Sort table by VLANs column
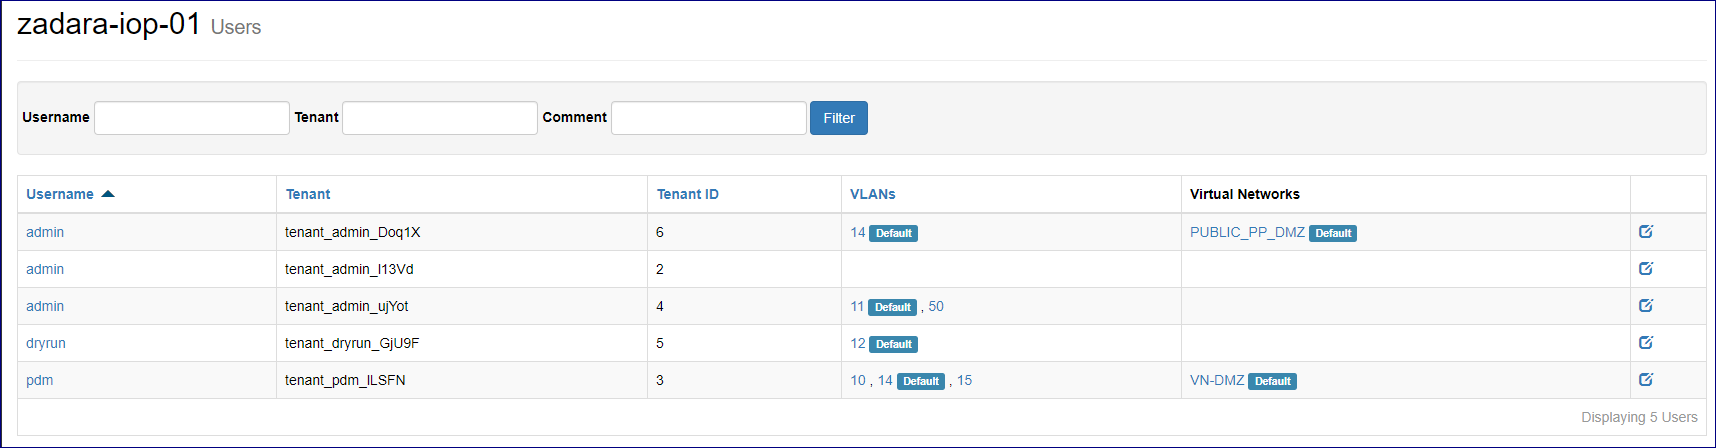This screenshot has width=1716, height=448. pos(872,194)
